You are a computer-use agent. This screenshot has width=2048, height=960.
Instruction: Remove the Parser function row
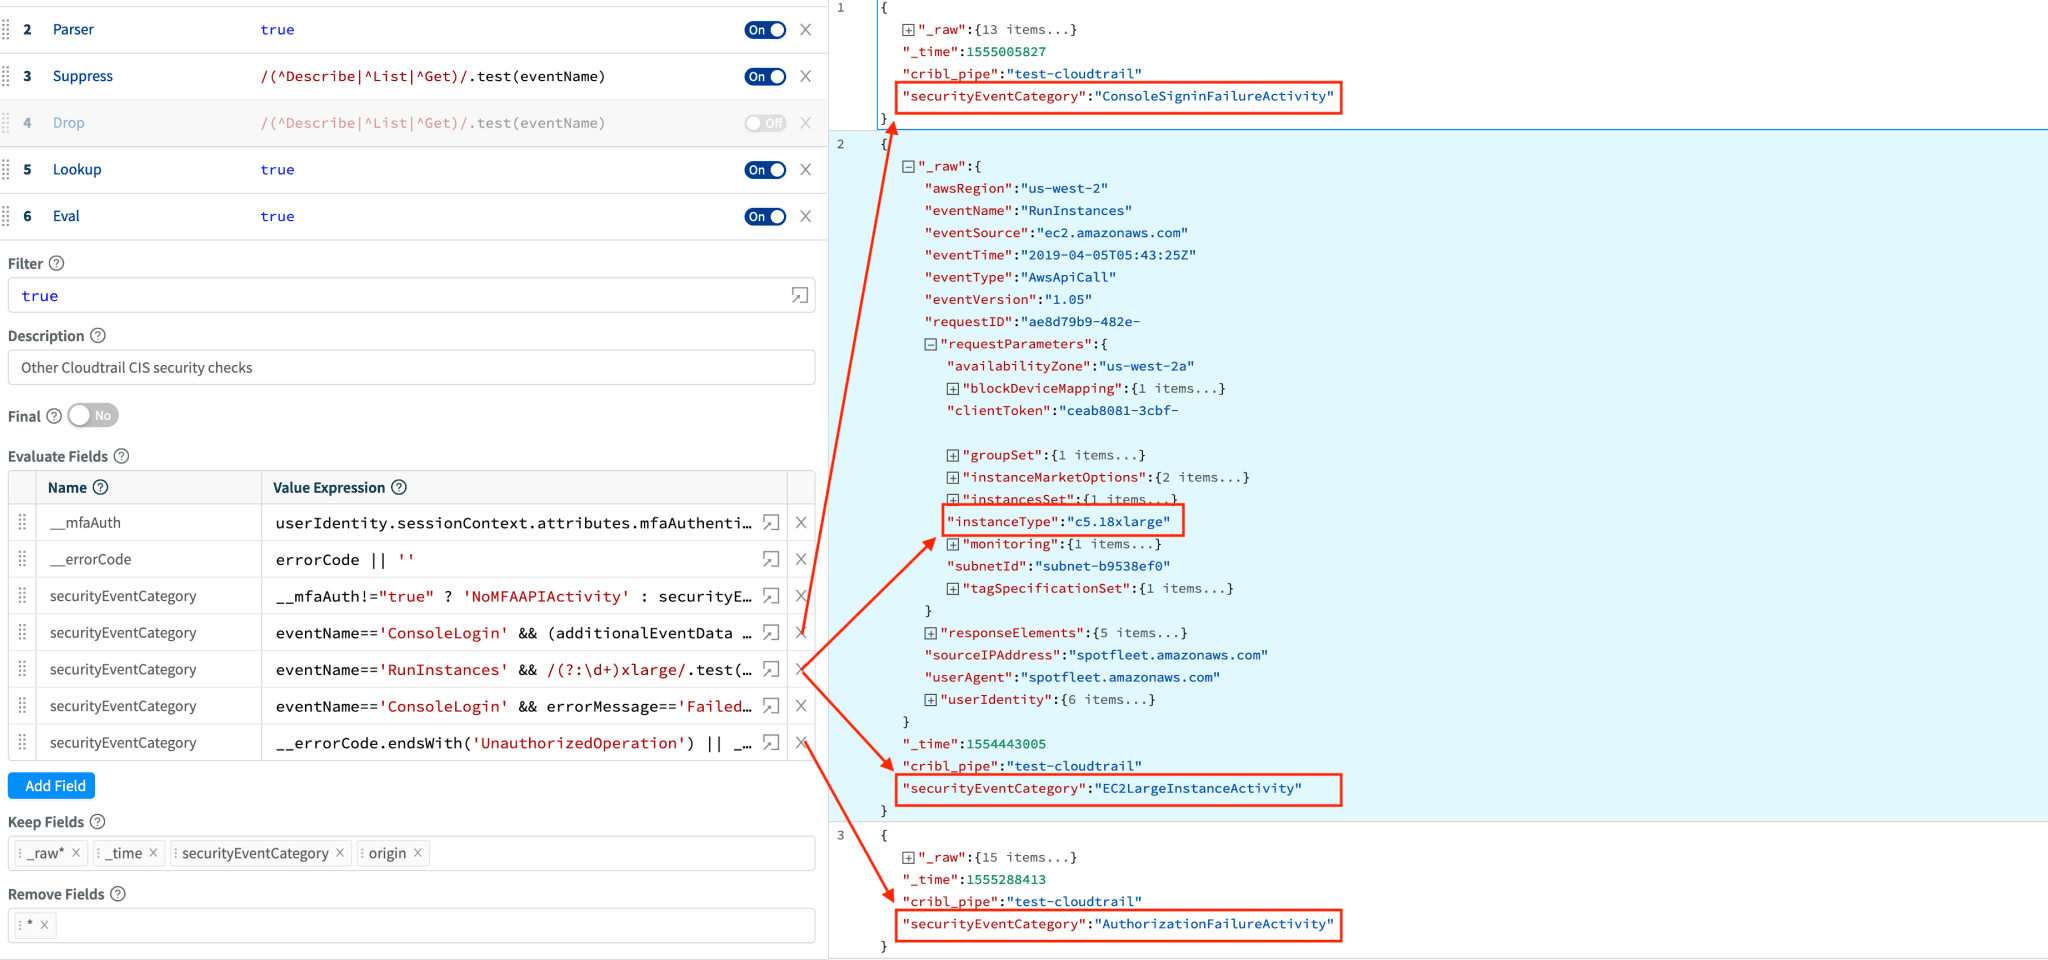[x=806, y=30]
